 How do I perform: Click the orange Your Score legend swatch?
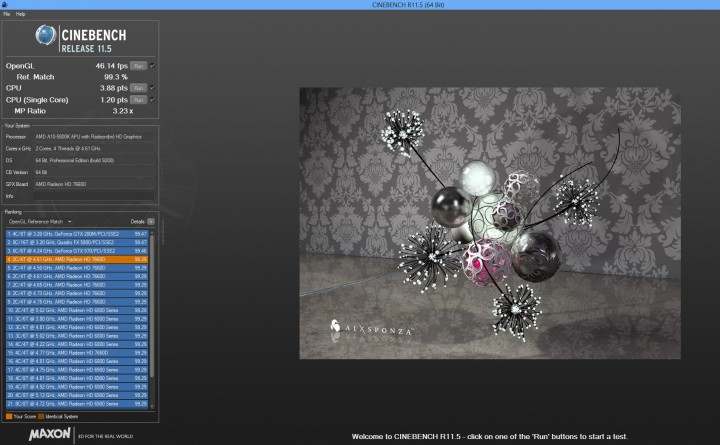click(7, 414)
